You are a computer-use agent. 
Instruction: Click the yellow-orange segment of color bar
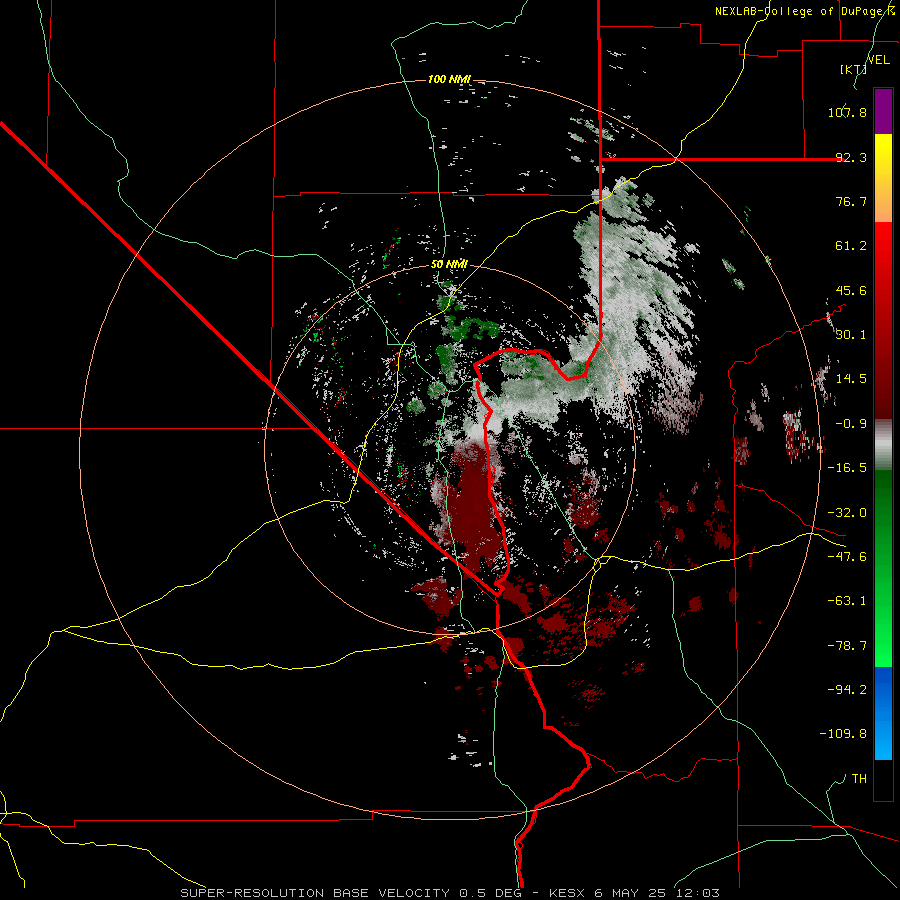[883, 178]
